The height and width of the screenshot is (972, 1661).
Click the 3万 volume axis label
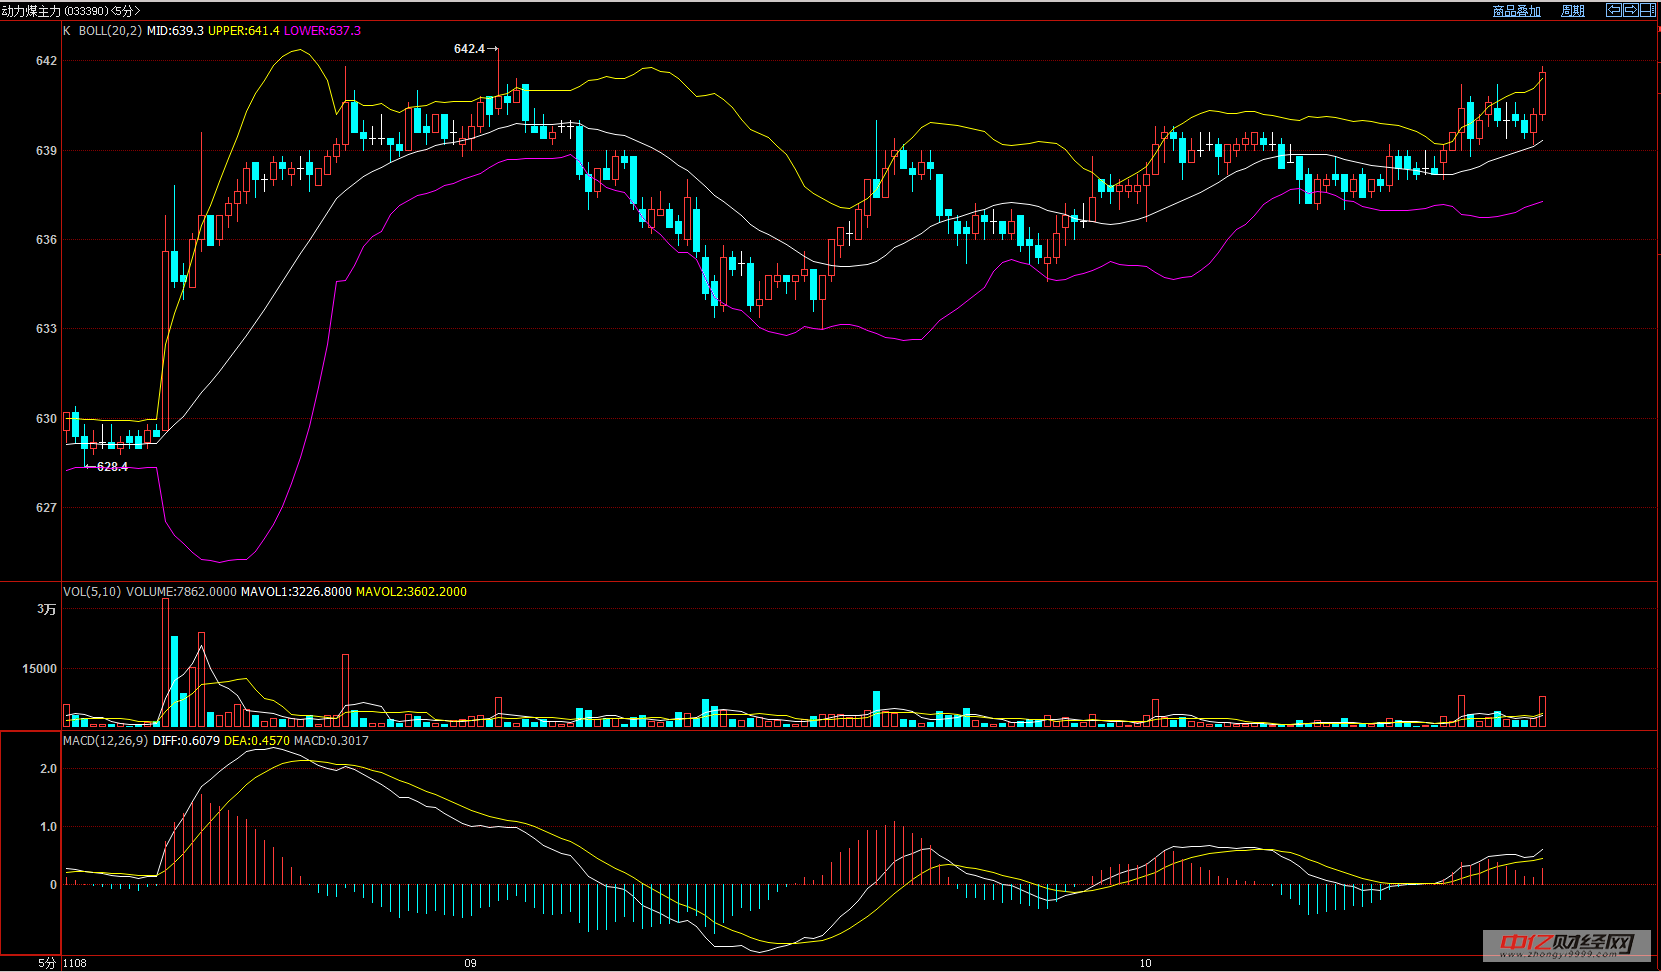pos(47,609)
